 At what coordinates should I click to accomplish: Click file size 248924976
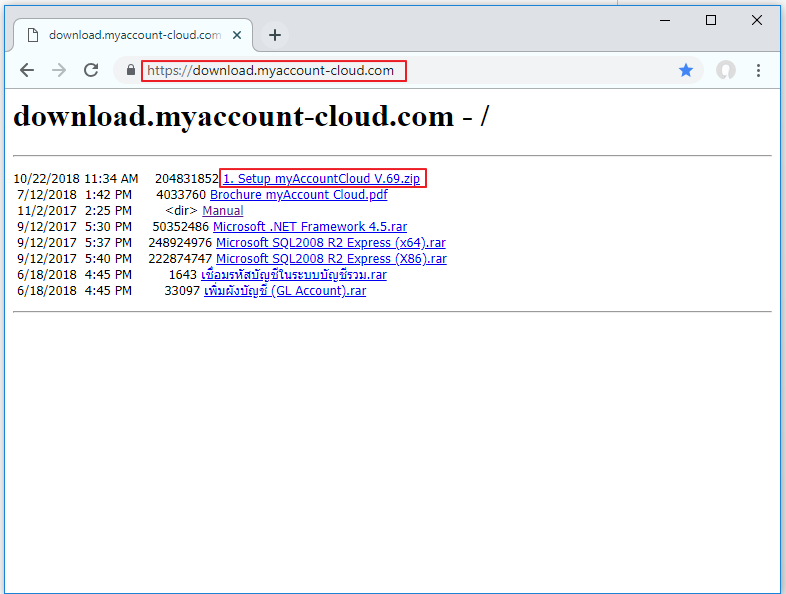point(180,243)
